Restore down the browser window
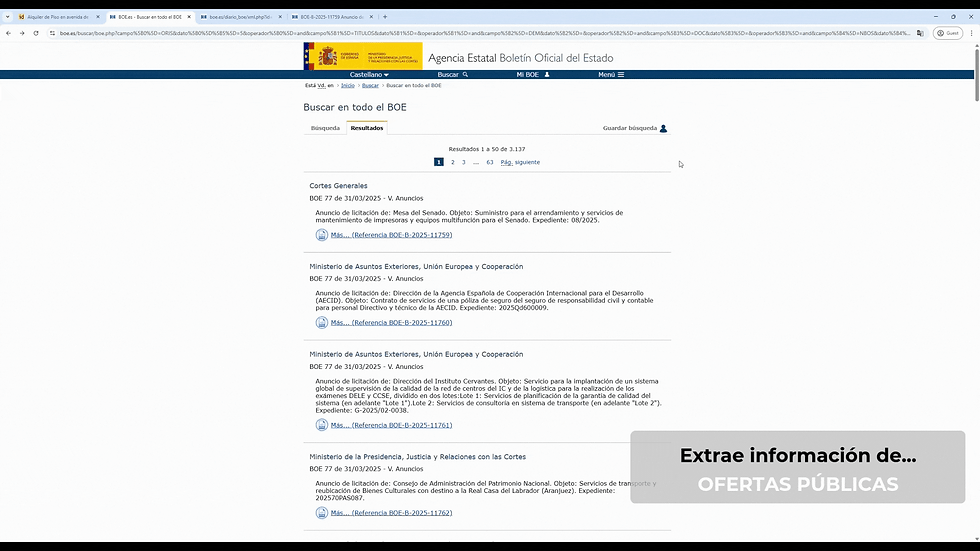Screen dimensions: 980x551 click(x=953, y=17)
